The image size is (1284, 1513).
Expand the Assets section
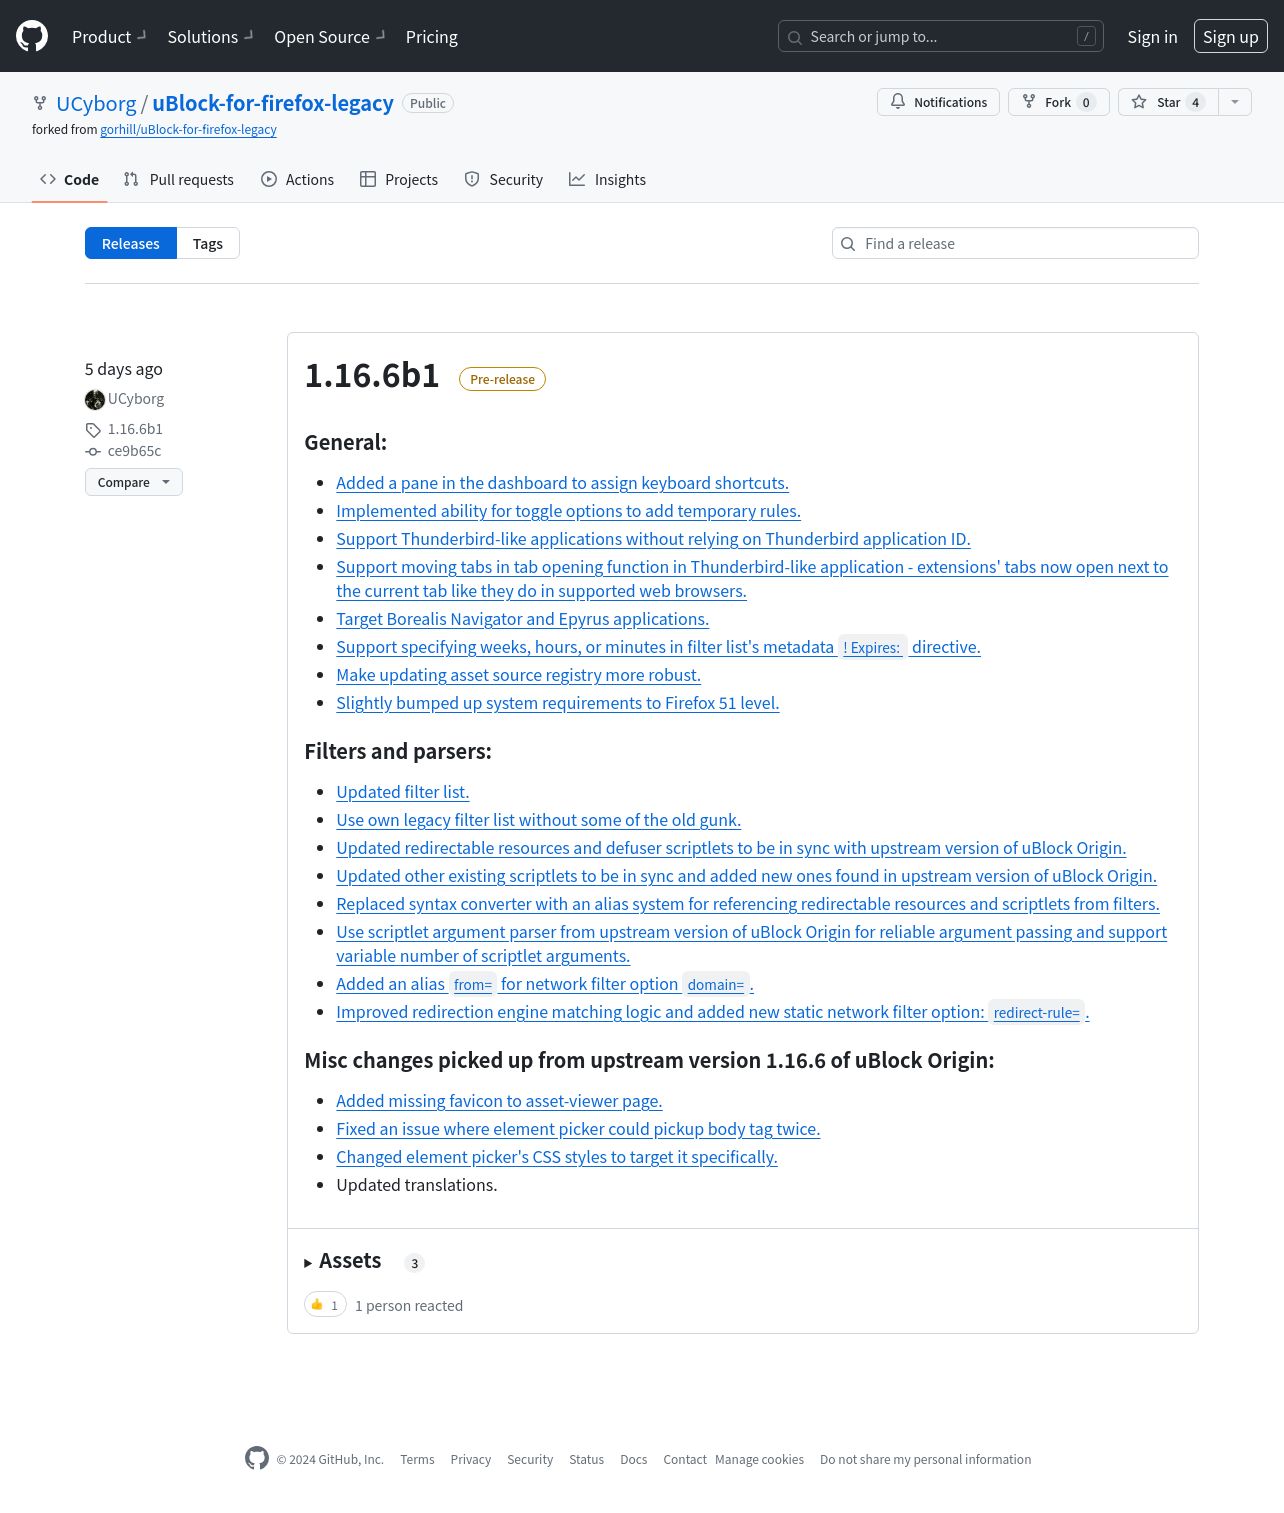click(343, 1261)
